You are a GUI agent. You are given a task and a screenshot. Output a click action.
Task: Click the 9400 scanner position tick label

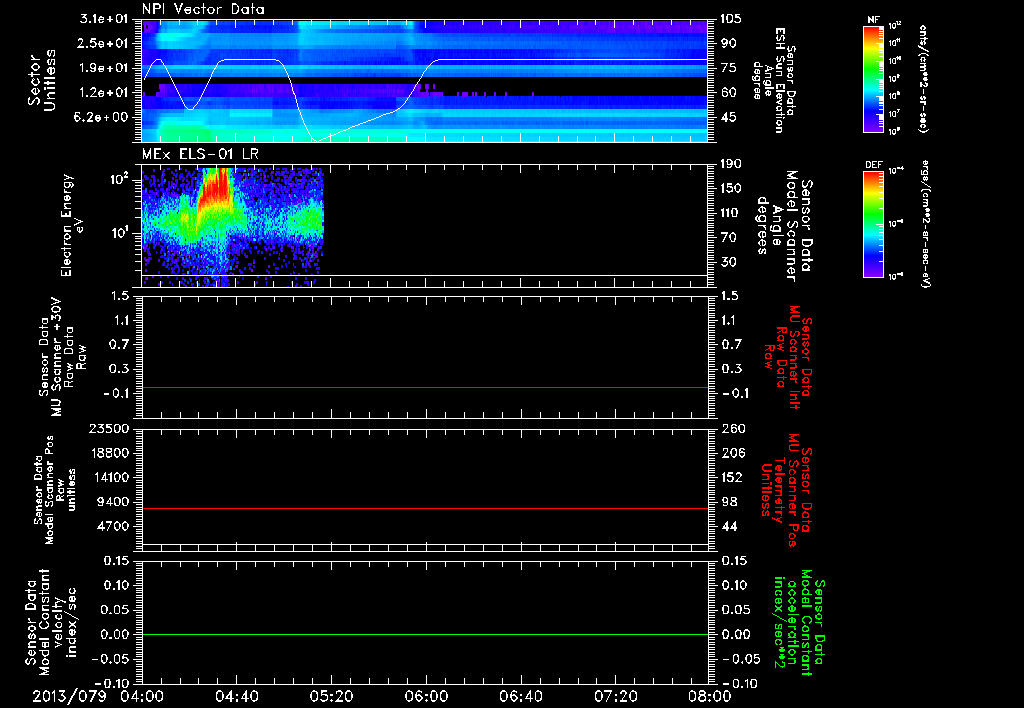114,502
